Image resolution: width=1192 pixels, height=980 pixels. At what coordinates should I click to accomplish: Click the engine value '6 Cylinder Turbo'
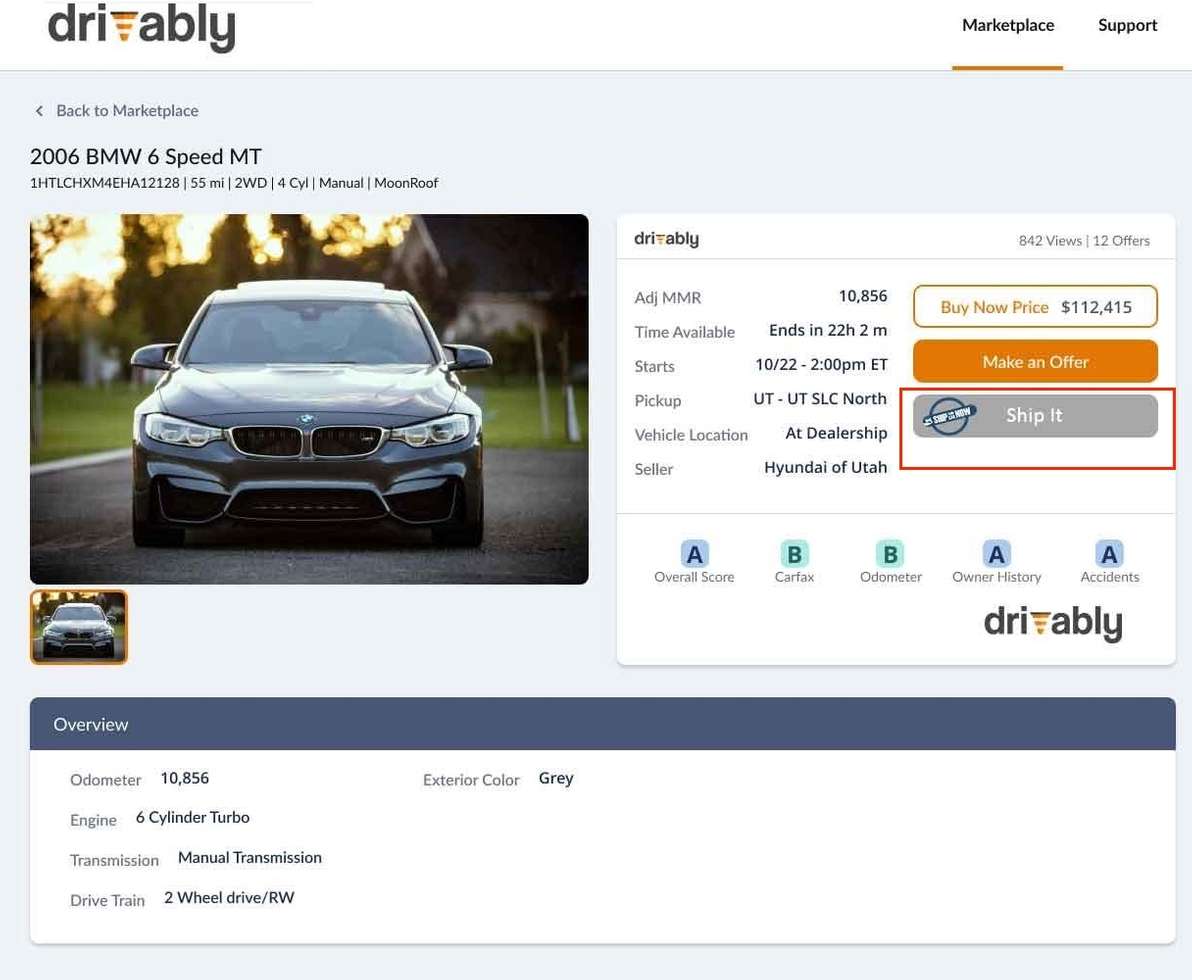[192, 817]
